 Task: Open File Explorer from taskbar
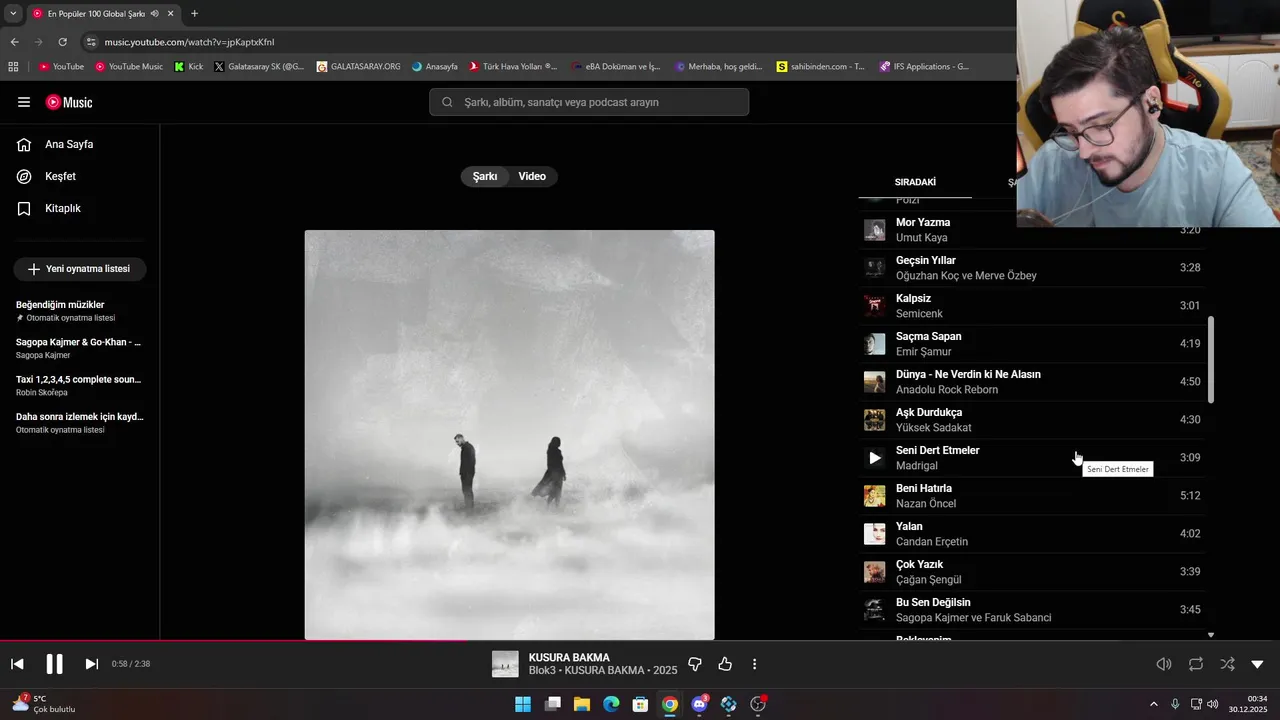582,704
